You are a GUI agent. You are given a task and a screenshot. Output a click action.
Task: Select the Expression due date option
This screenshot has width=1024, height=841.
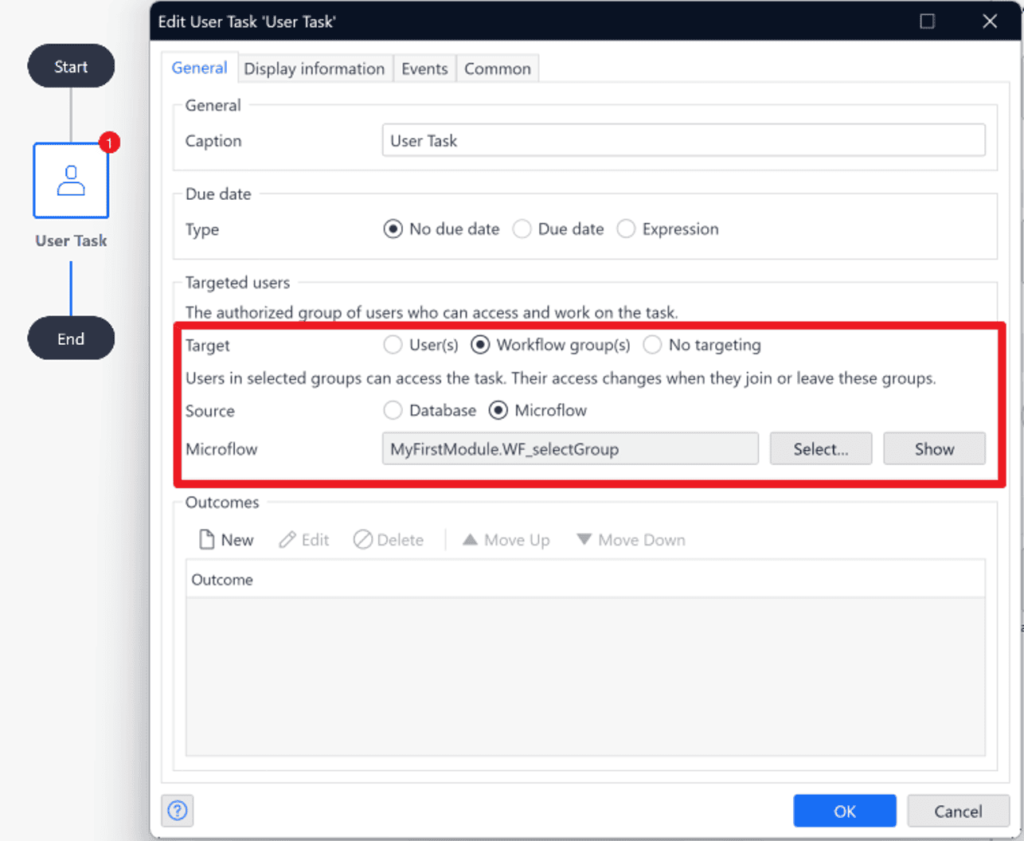[667, 229]
